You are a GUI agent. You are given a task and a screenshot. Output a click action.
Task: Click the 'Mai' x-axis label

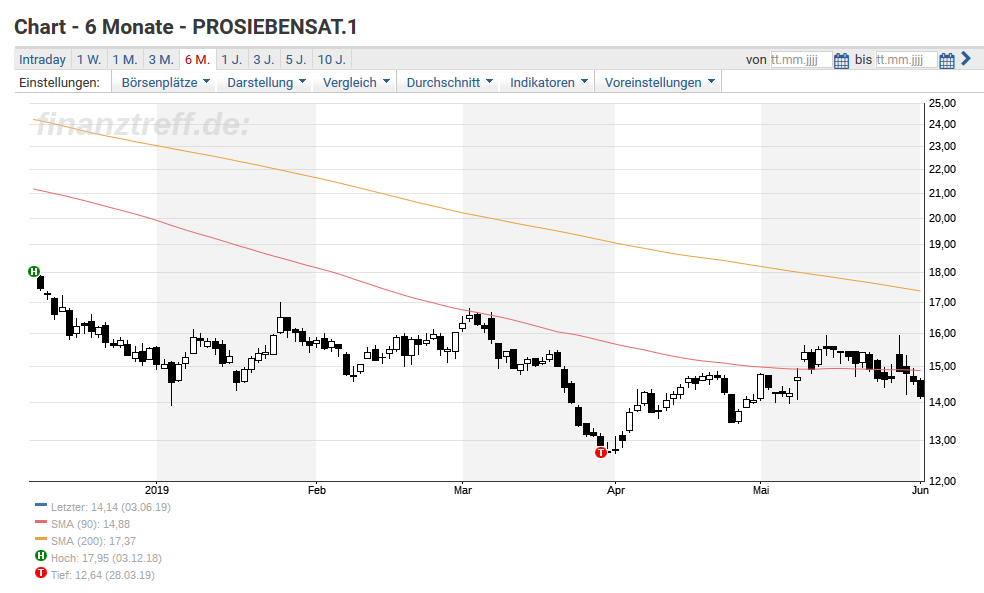761,490
